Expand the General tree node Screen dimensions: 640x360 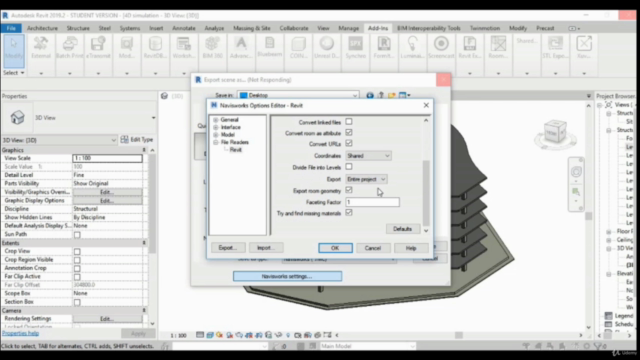point(216,120)
